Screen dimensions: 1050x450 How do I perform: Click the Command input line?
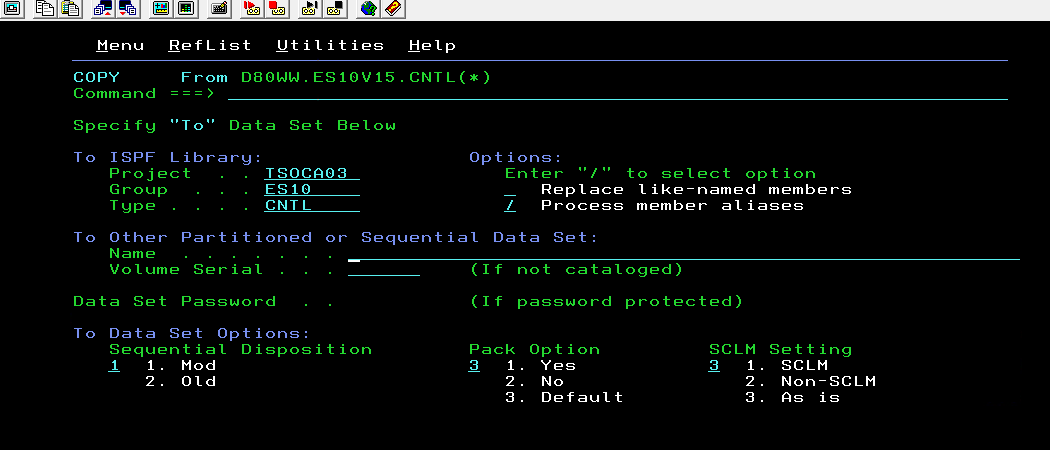click(x=617, y=94)
